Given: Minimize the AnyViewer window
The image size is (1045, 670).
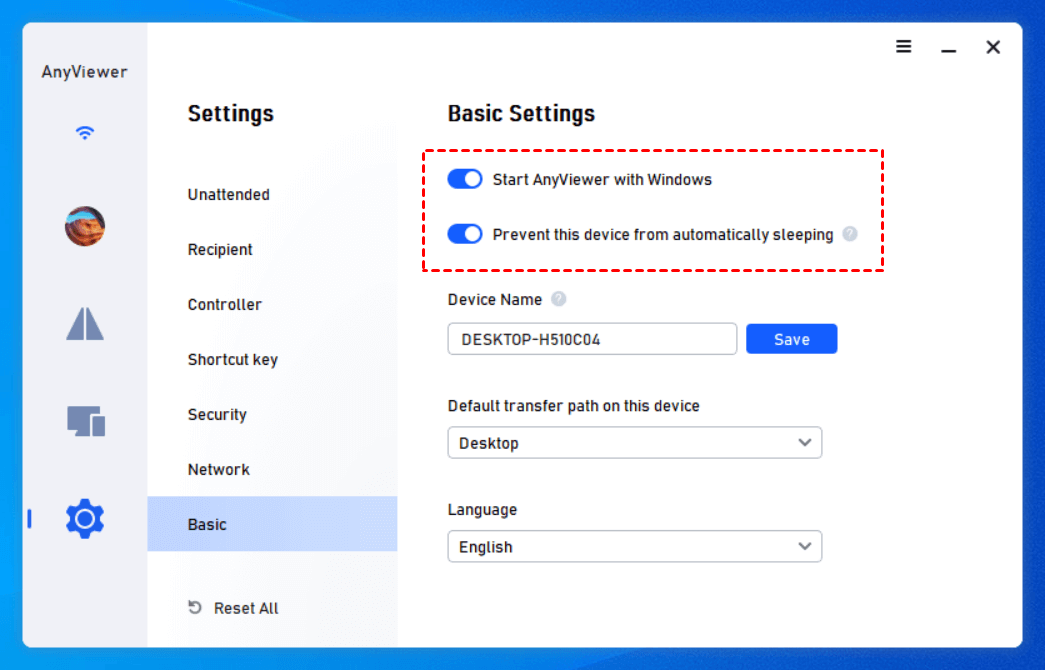Looking at the screenshot, I should [x=948, y=50].
